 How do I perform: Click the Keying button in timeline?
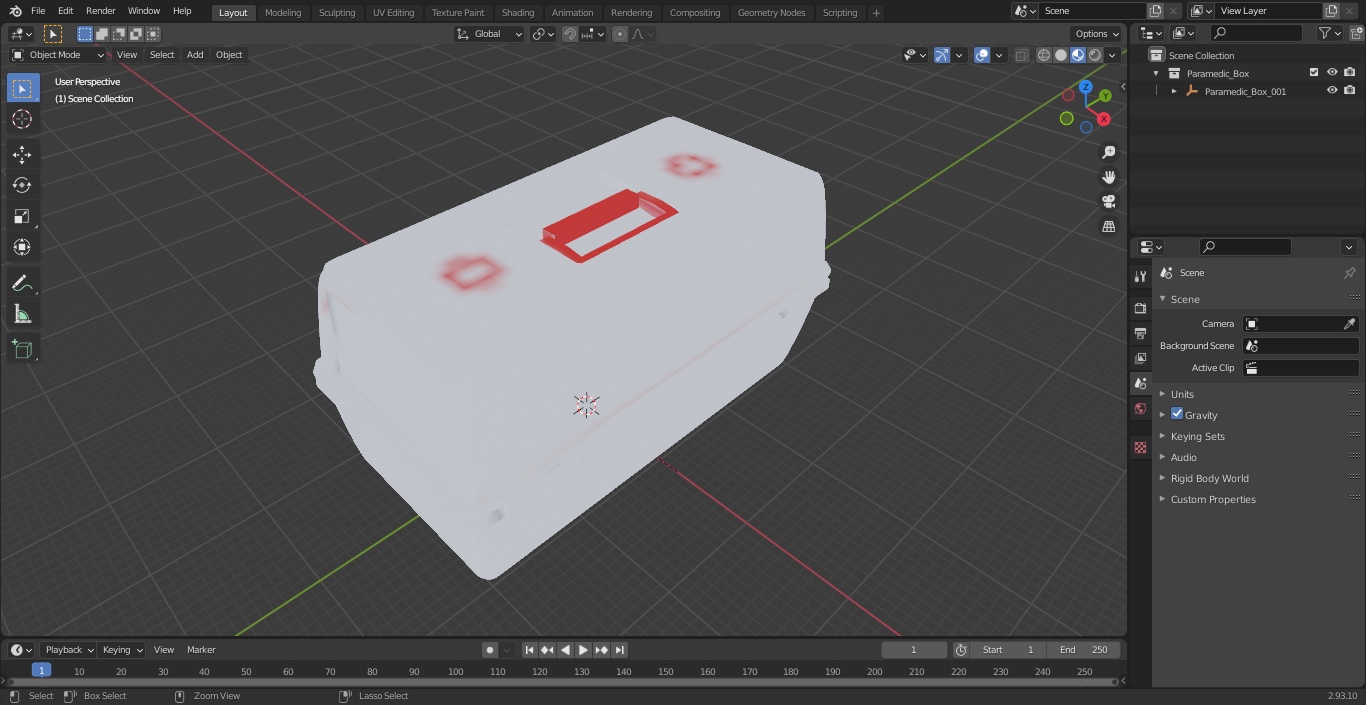(x=122, y=650)
